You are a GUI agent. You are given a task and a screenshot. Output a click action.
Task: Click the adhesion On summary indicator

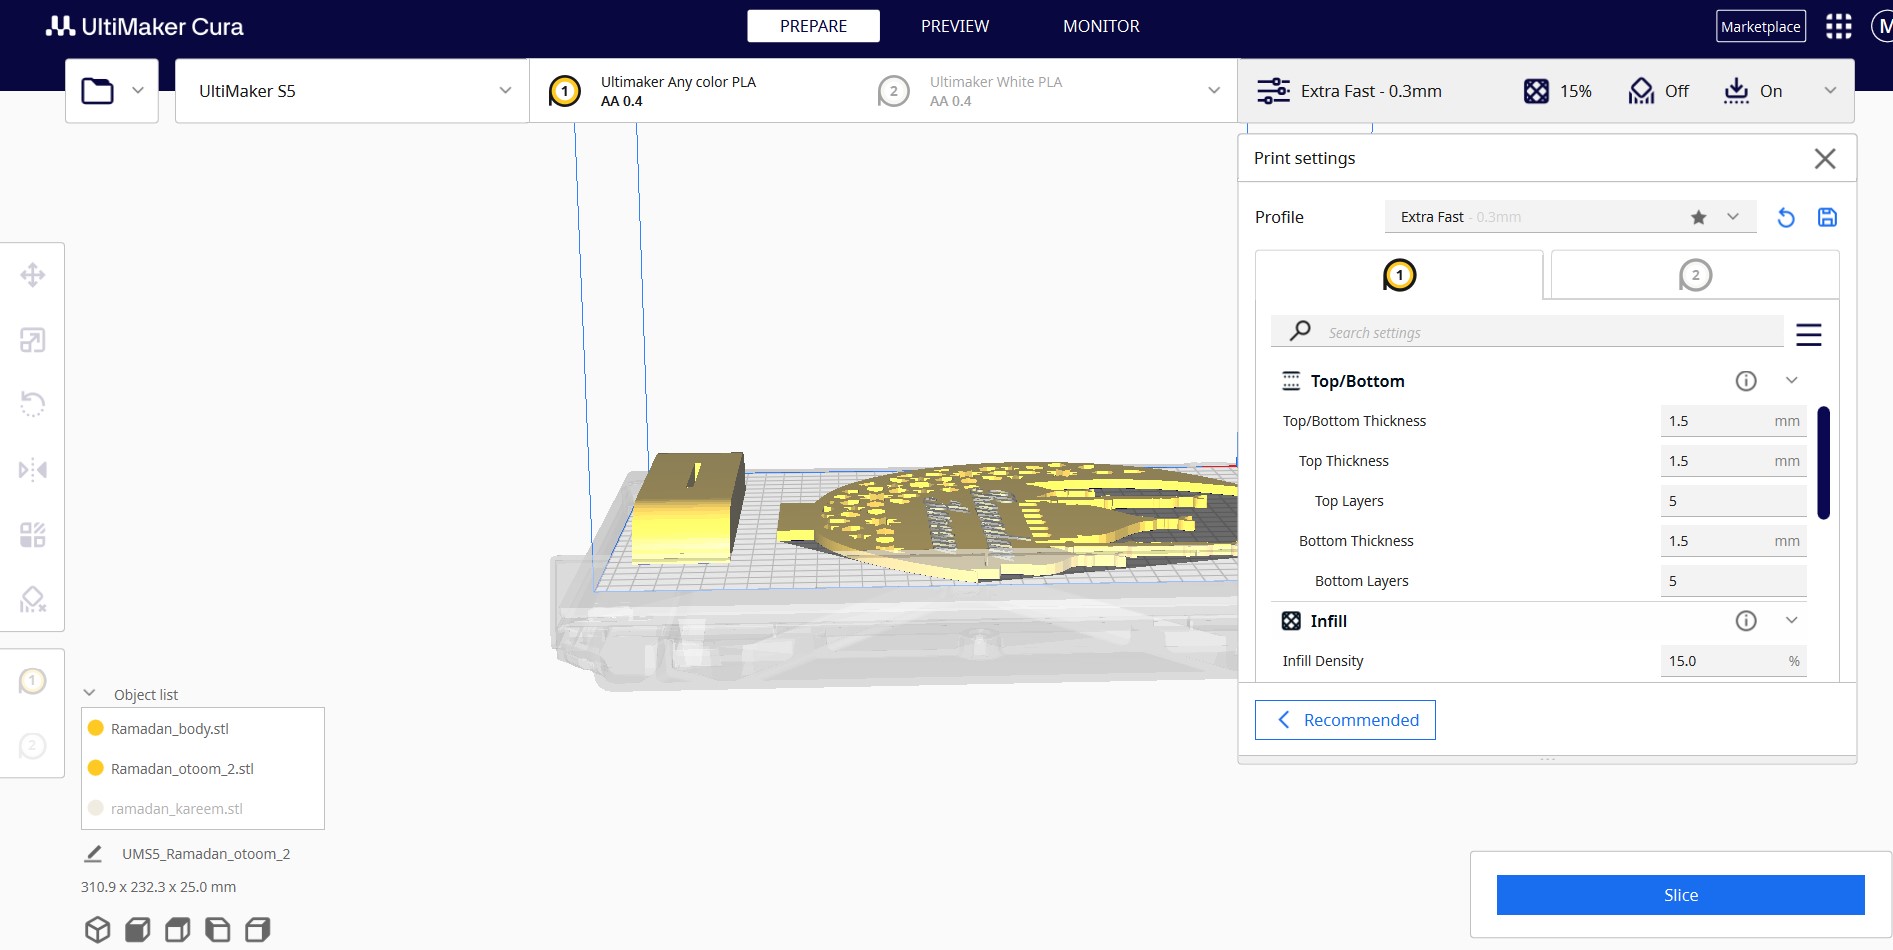click(x=1753, y=91)
